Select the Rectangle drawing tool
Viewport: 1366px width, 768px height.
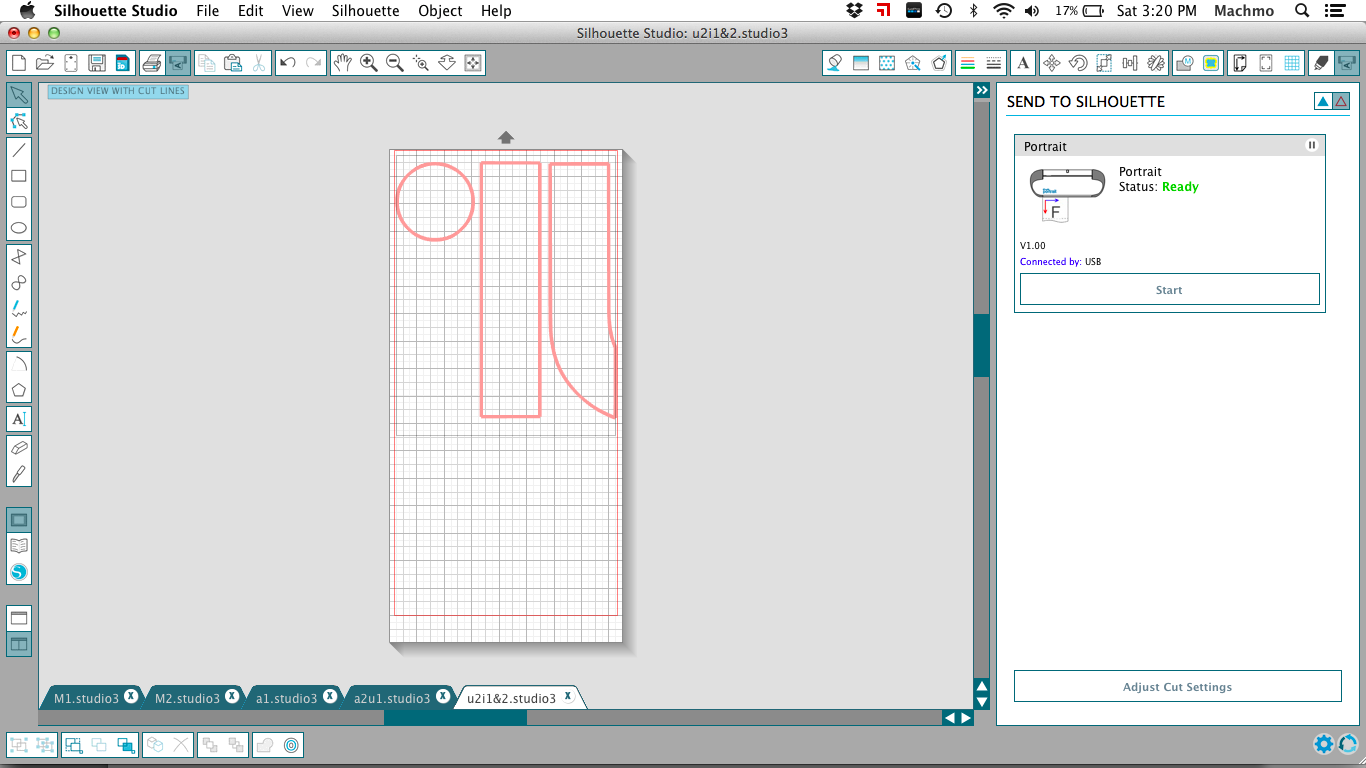coord(19,176)
